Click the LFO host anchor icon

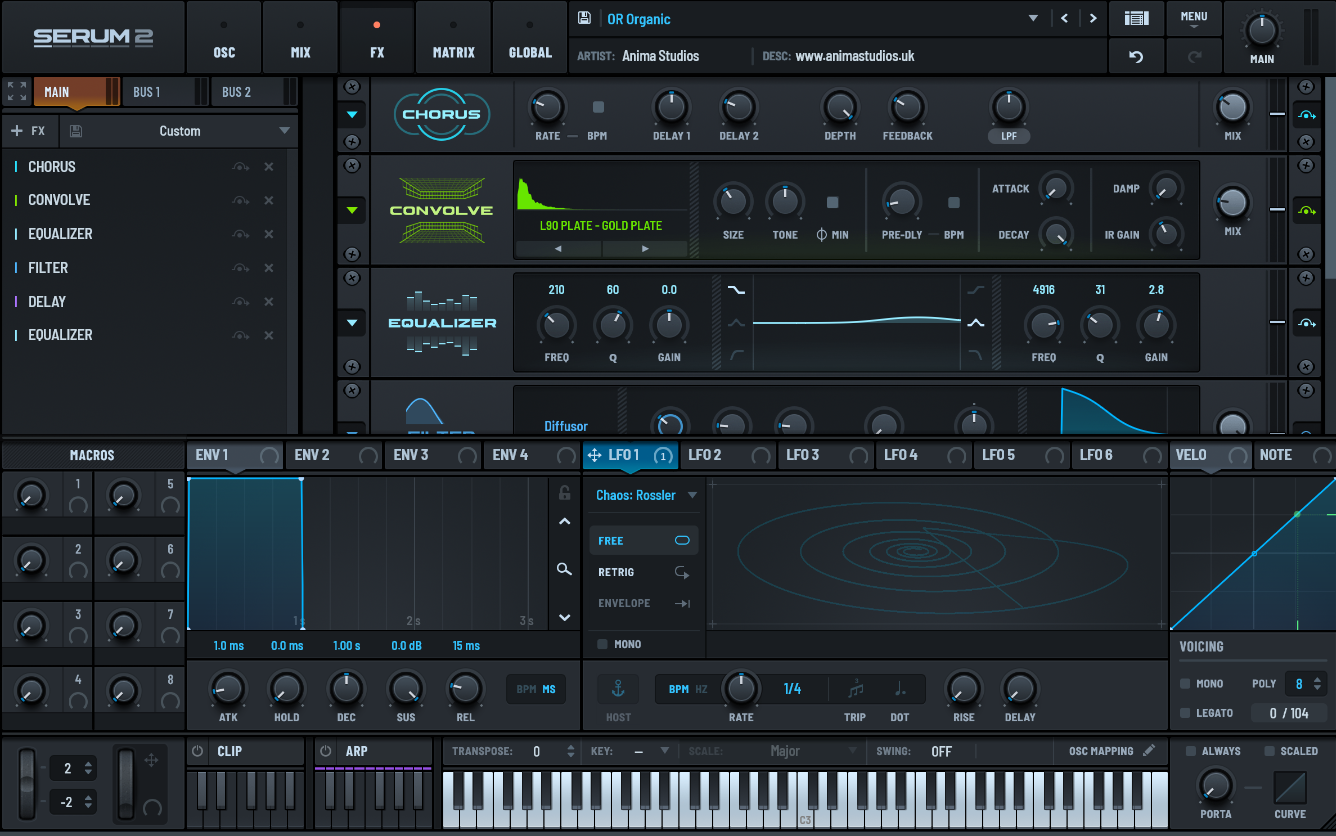tap(618, 689)
